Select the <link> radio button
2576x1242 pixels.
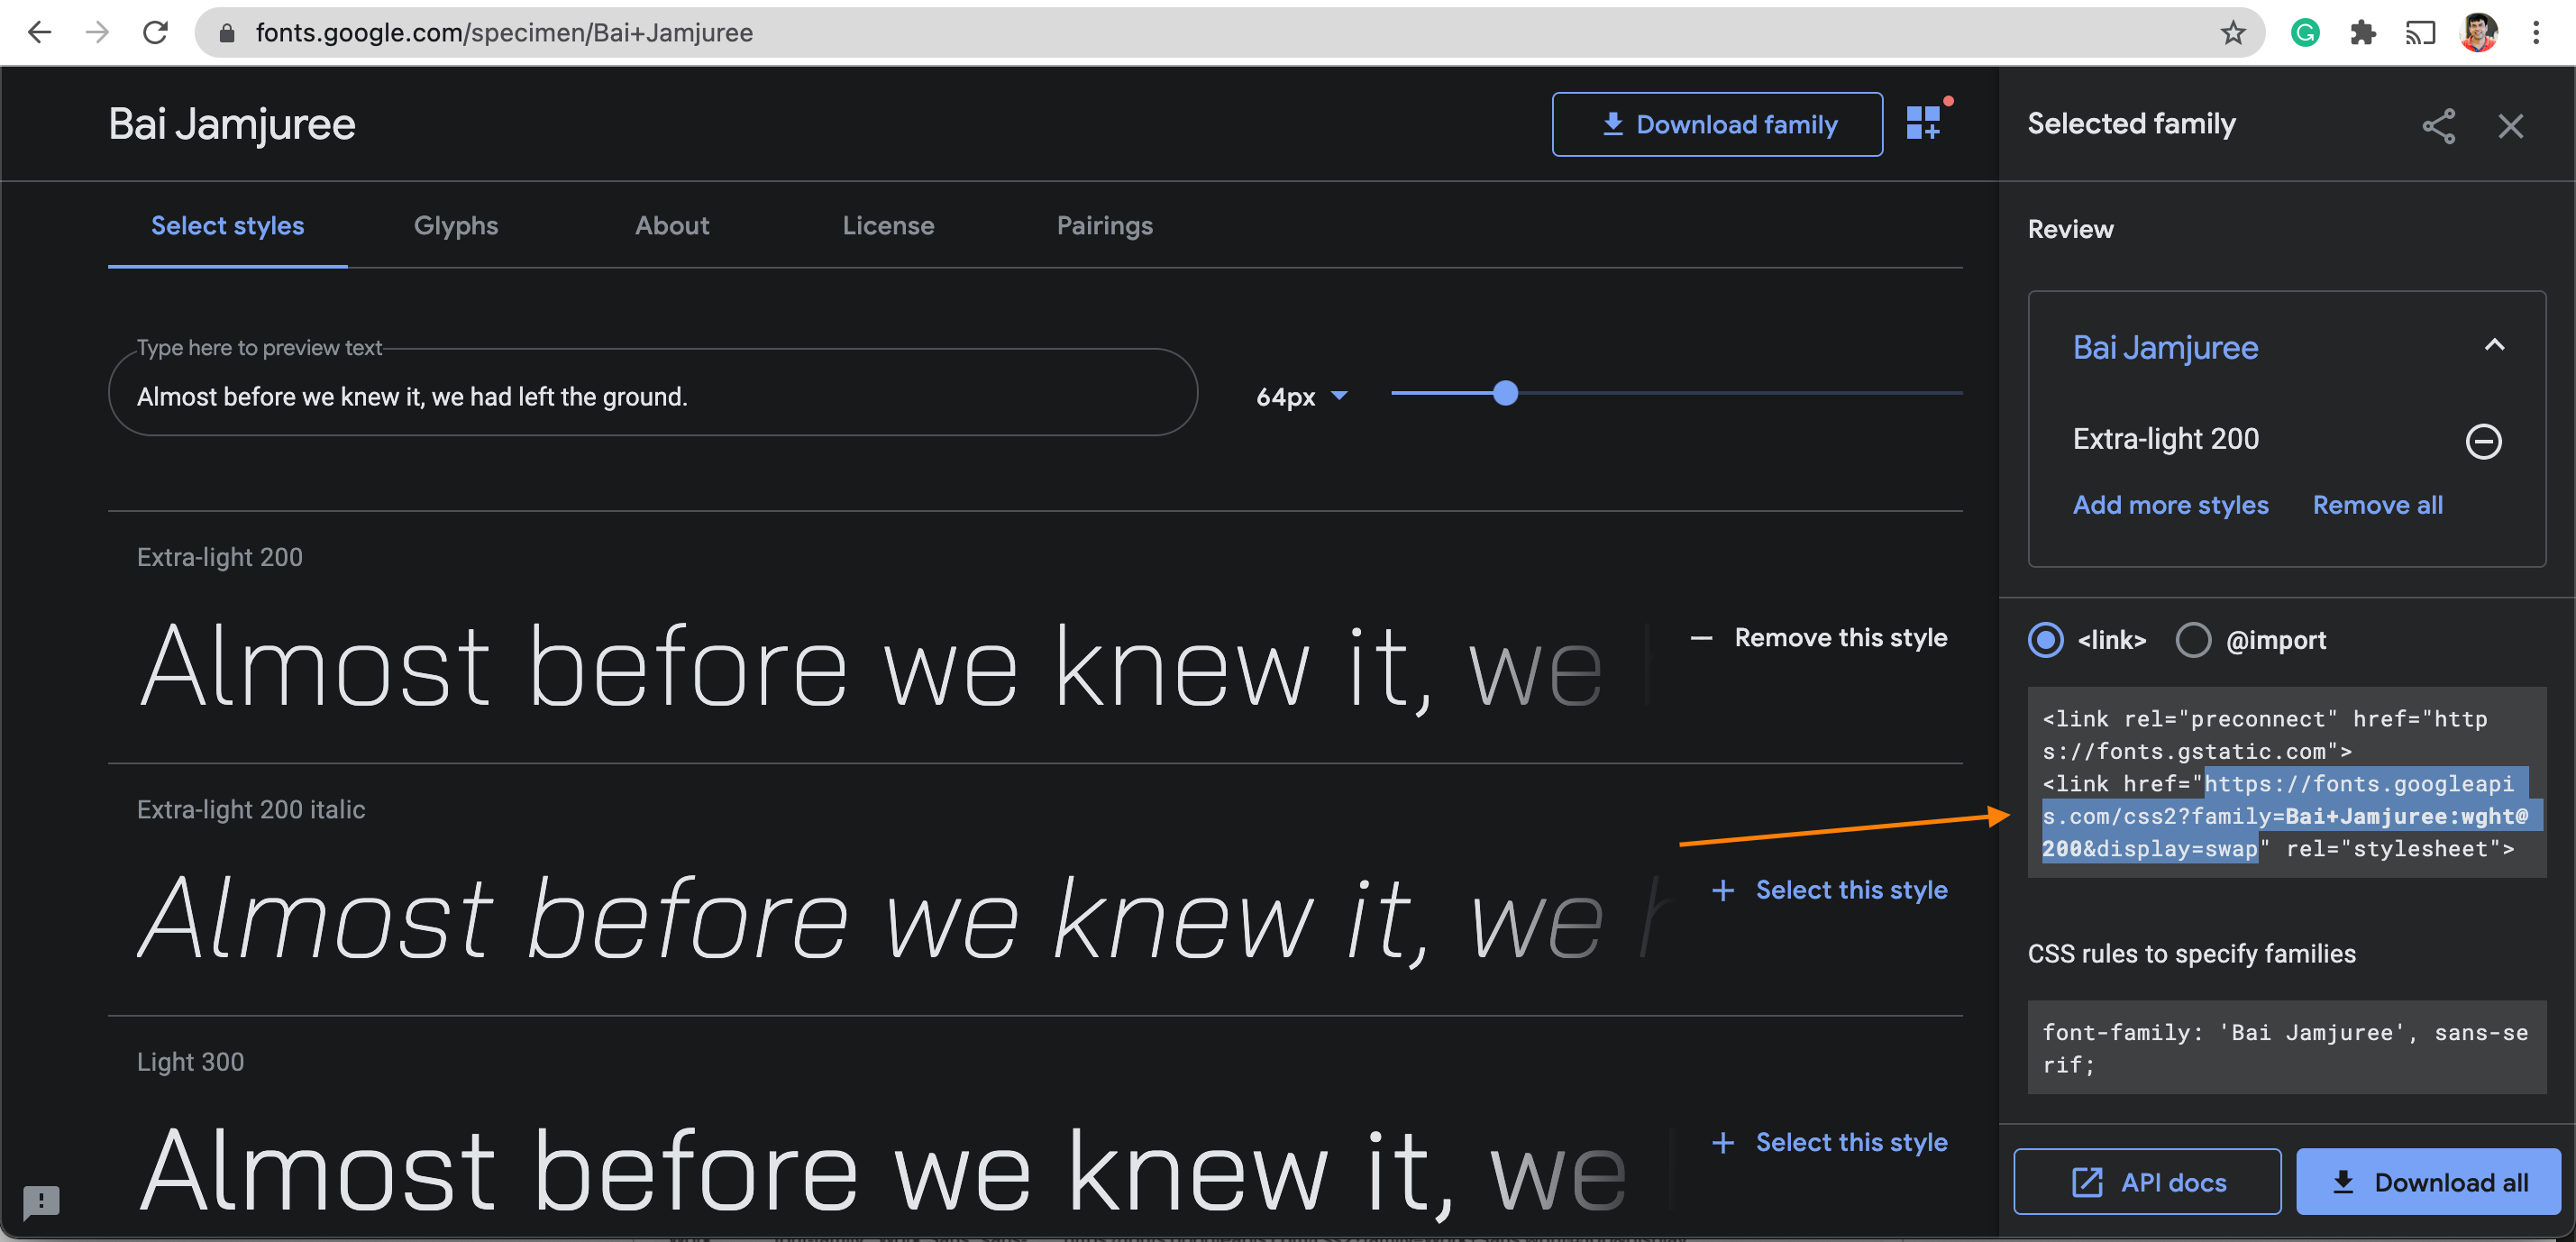(2045, 640)
